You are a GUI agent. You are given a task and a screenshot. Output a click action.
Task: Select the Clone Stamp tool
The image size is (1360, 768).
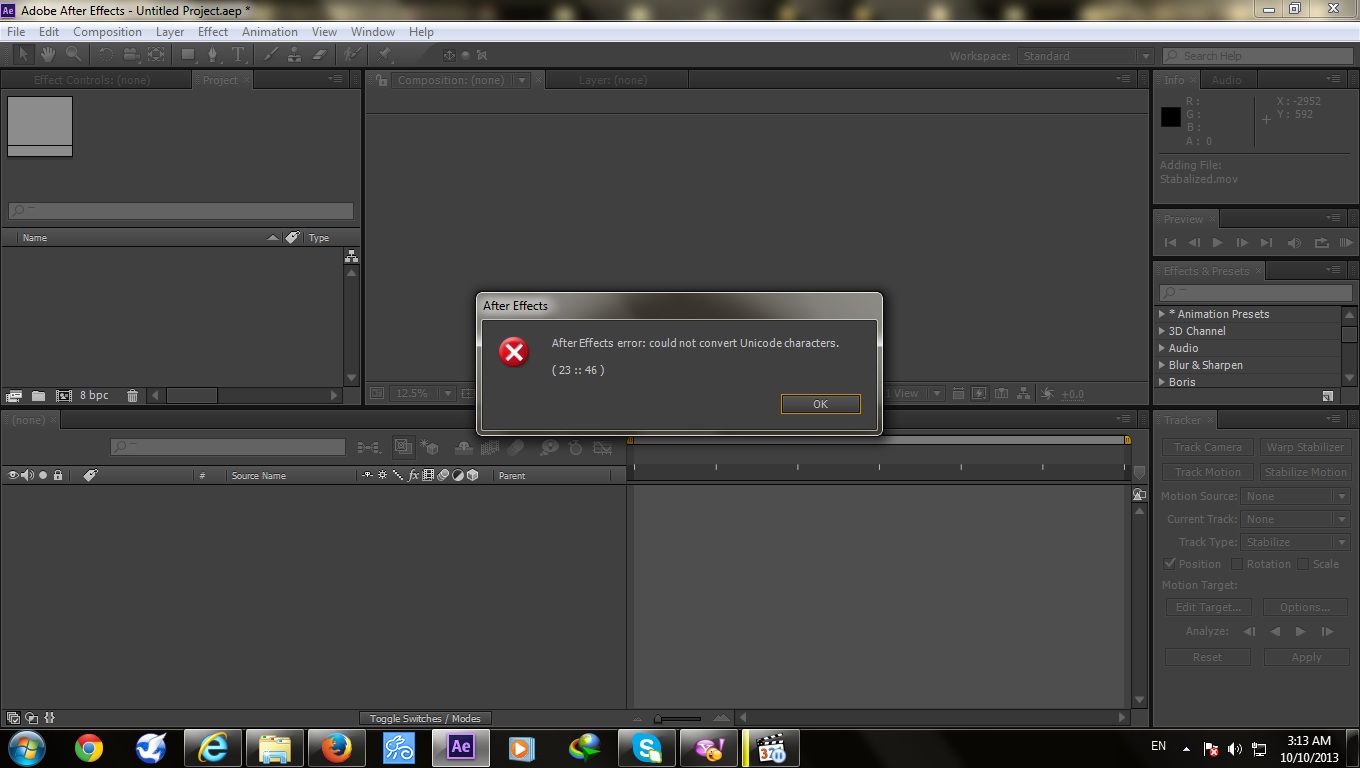295,55
